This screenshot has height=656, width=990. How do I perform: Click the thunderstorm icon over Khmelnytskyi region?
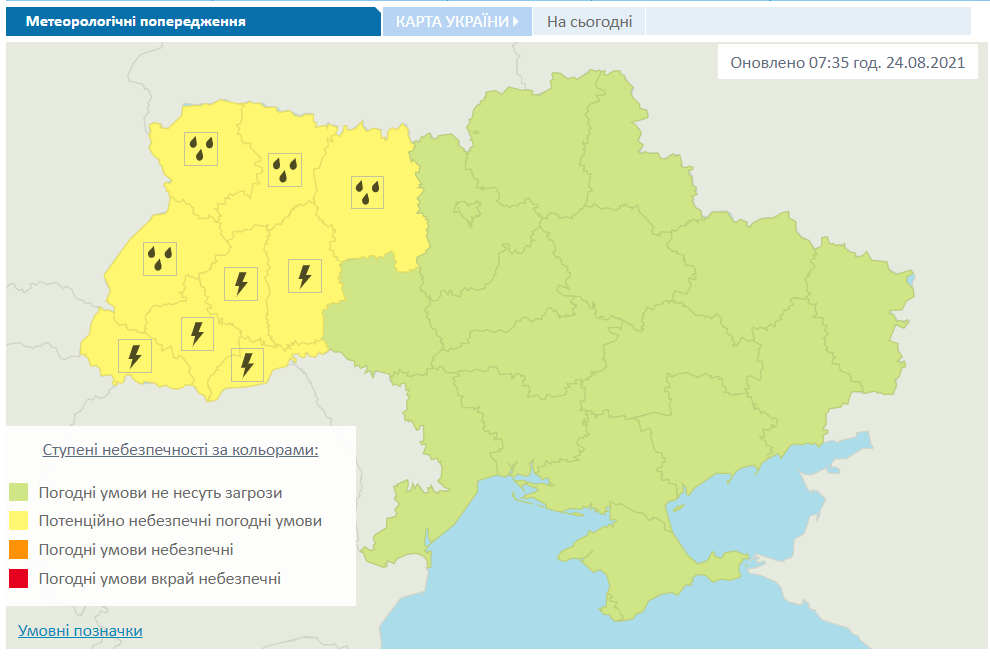[305, 274]
